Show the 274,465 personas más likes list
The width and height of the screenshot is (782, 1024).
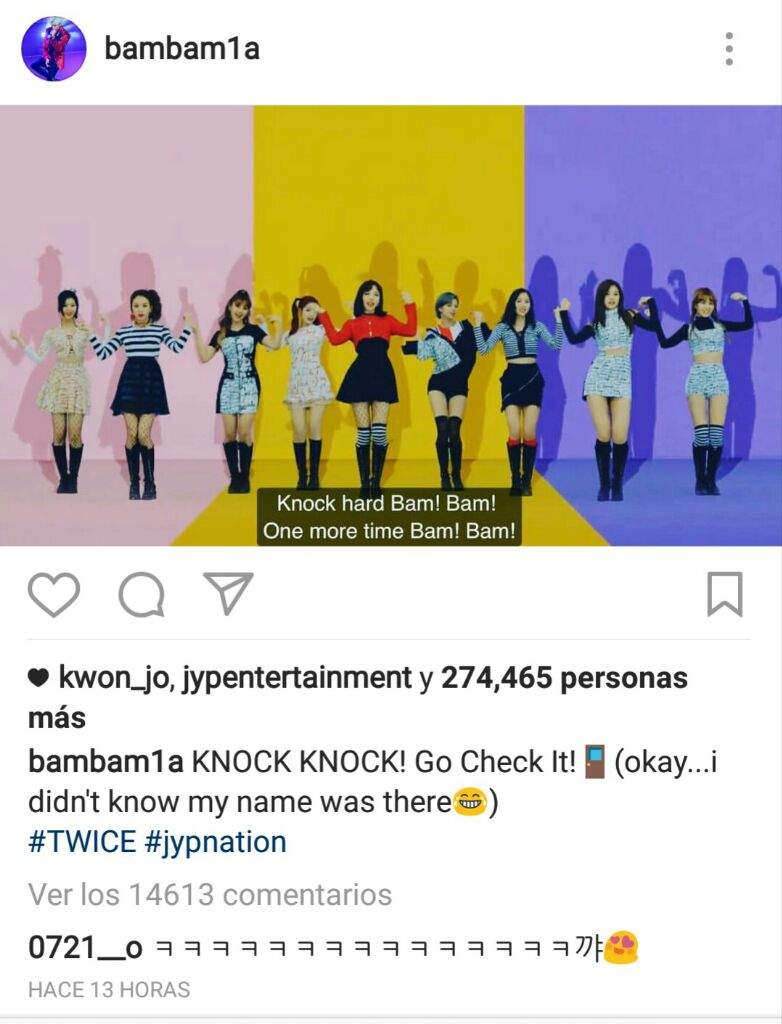coord(357,697)
